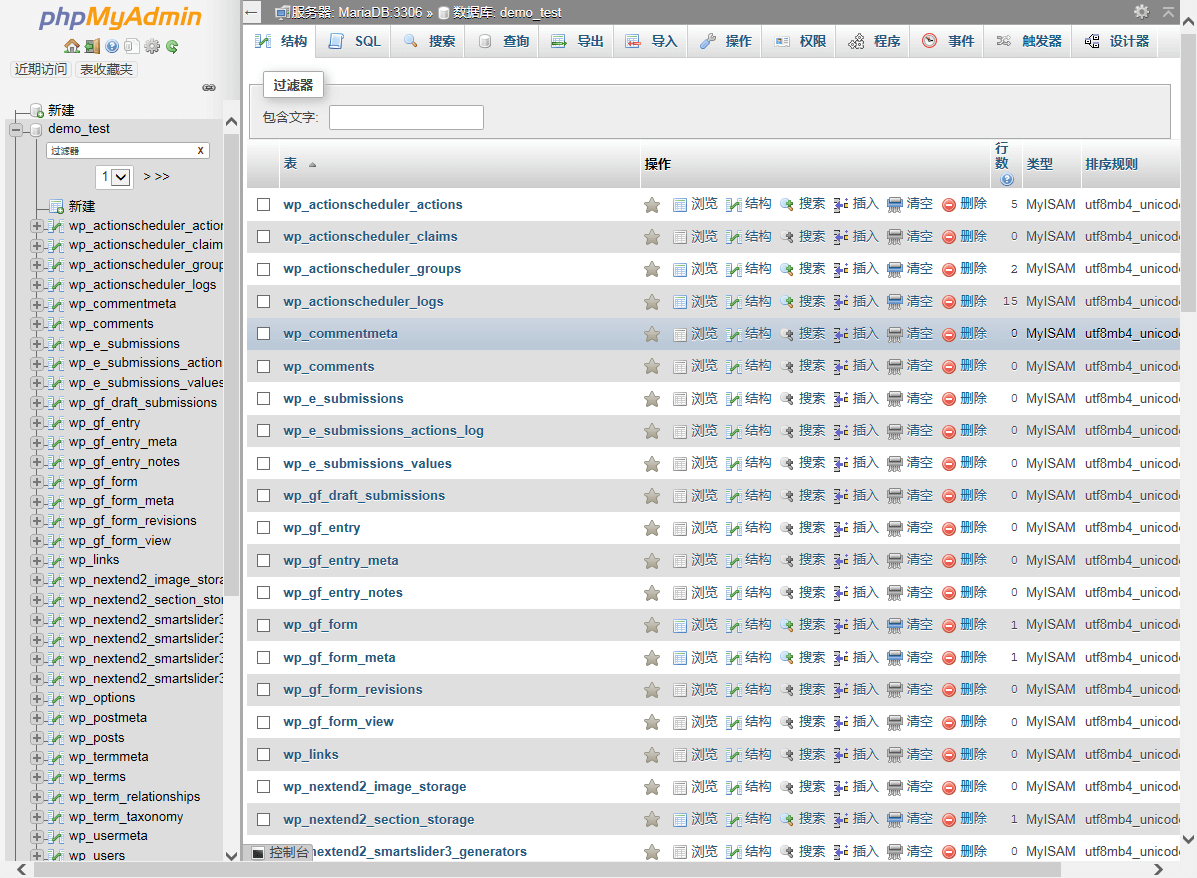Viewport: 1197px width, 878px height.
Task: Expand wp_gf_entry in the tree
Action: pos(36,423)
